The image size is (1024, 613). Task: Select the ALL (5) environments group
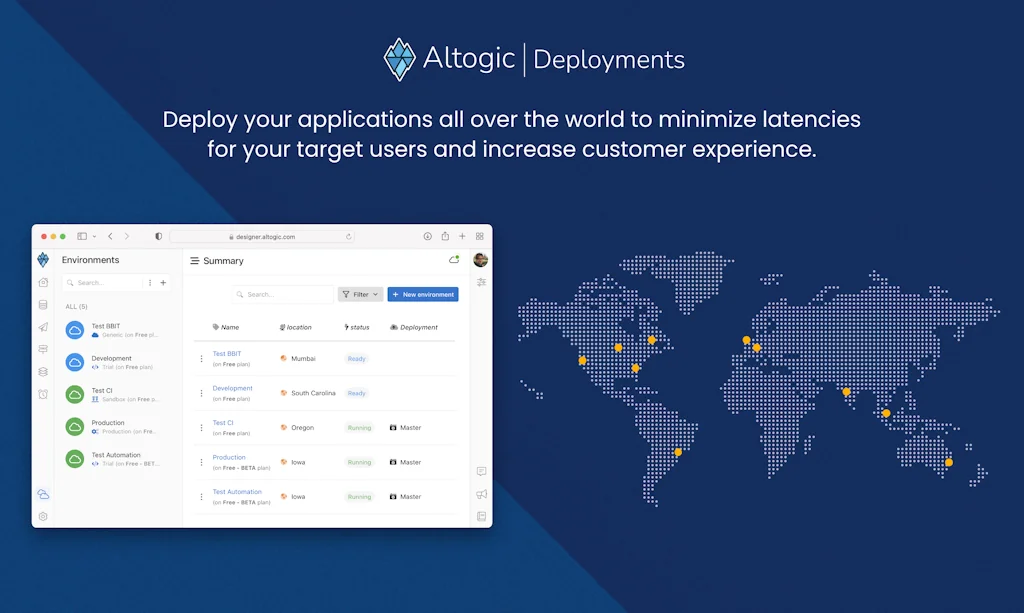(76, 306)
